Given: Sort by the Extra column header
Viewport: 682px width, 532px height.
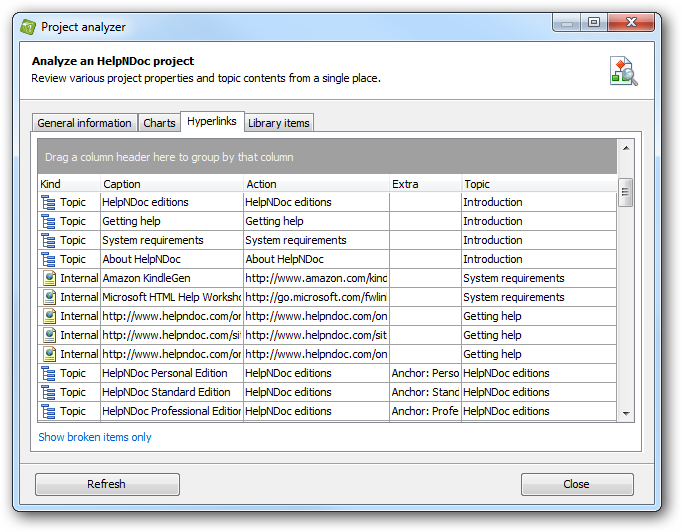Looking at the screenshot, I should (x=425, y=184).
